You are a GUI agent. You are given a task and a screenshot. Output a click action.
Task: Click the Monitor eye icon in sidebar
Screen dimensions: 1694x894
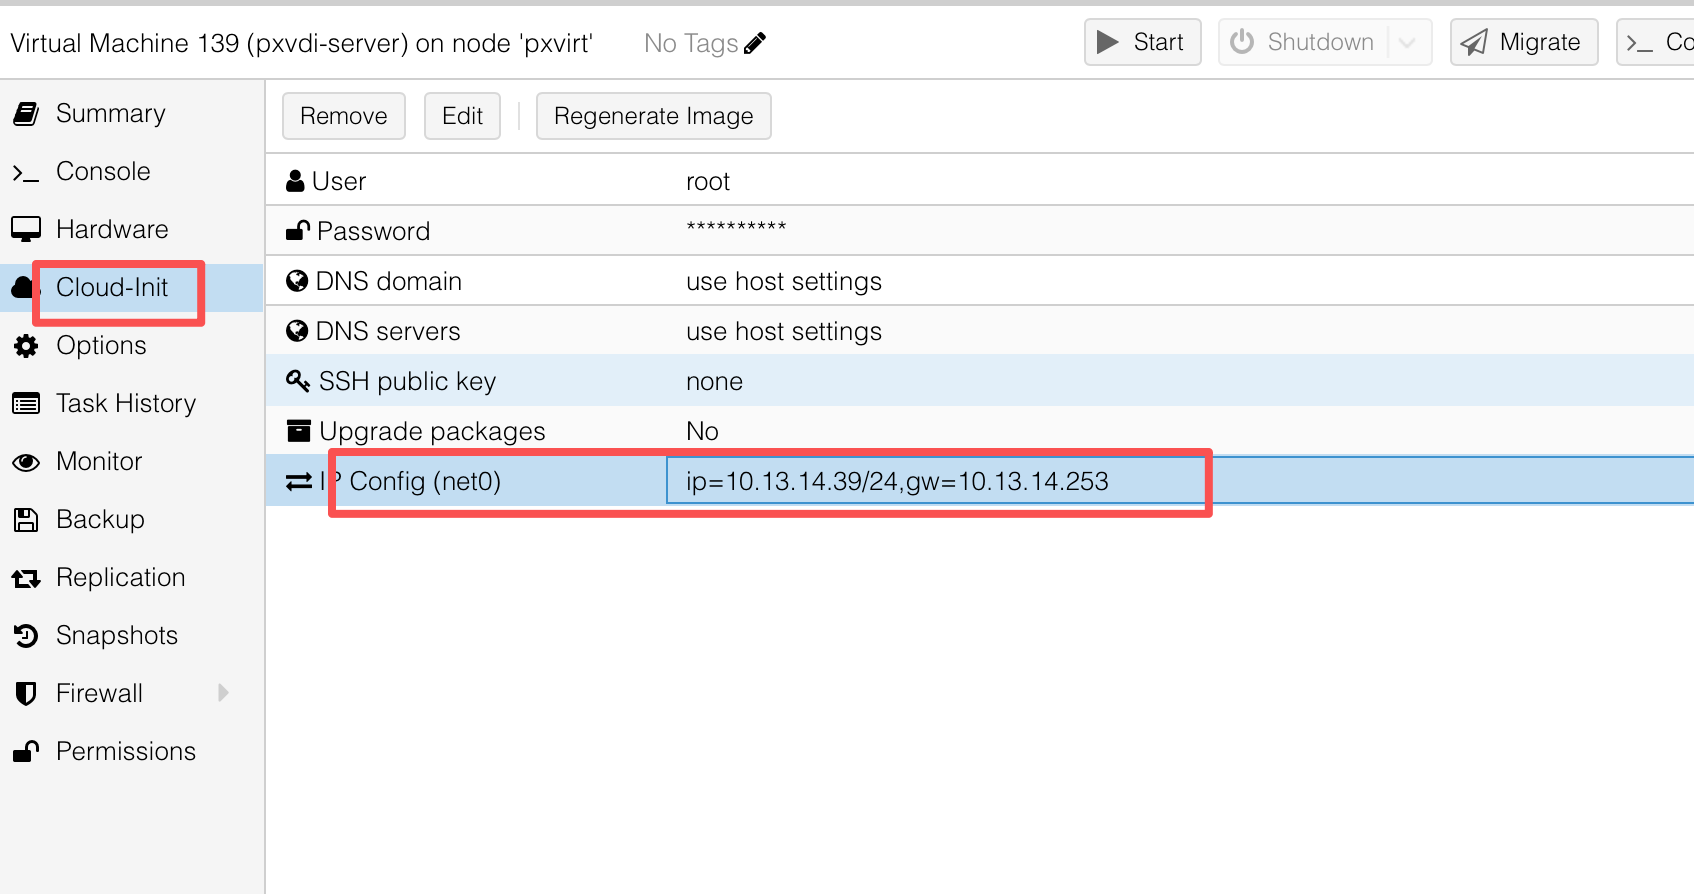[x=26, y=462]
